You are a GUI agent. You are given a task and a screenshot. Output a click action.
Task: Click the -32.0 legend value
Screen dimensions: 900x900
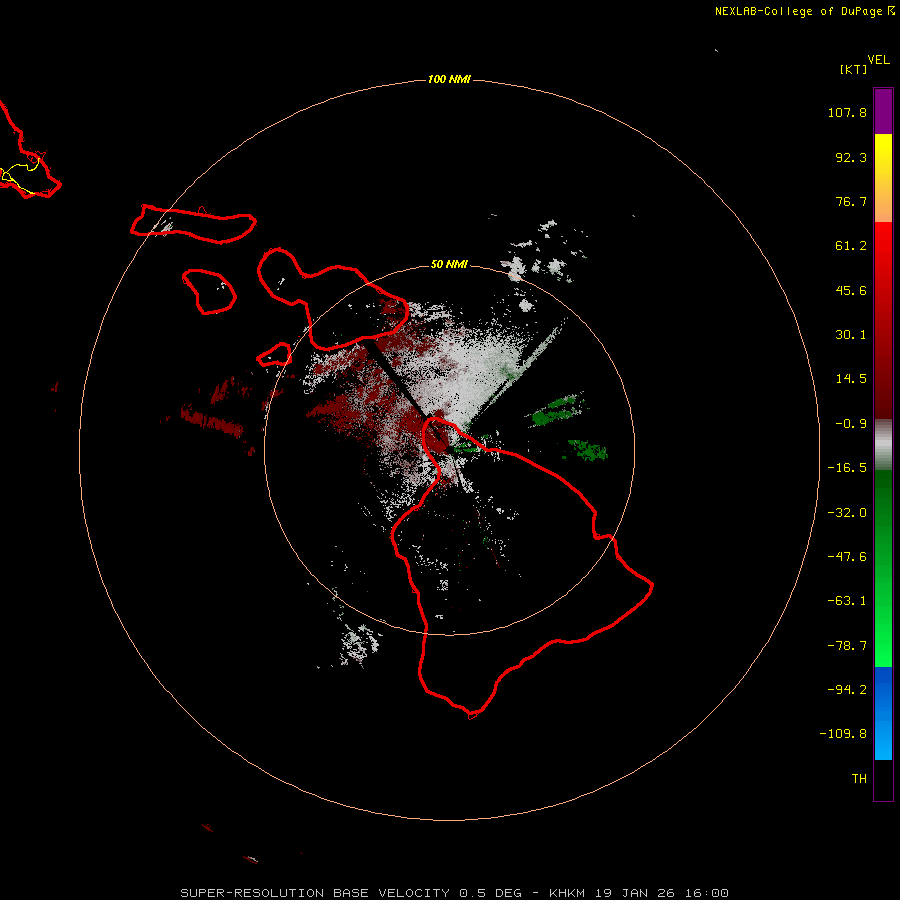[847, 513]
